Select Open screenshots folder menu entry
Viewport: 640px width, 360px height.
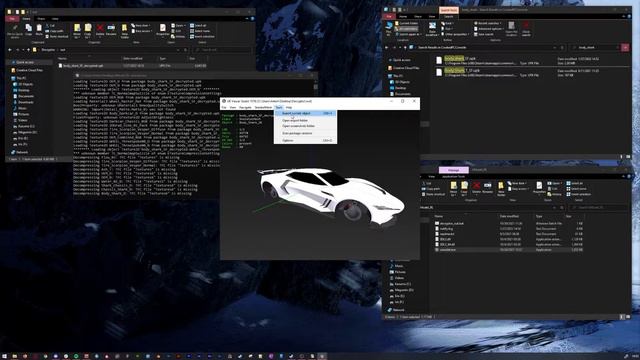[x=305, y=126]
